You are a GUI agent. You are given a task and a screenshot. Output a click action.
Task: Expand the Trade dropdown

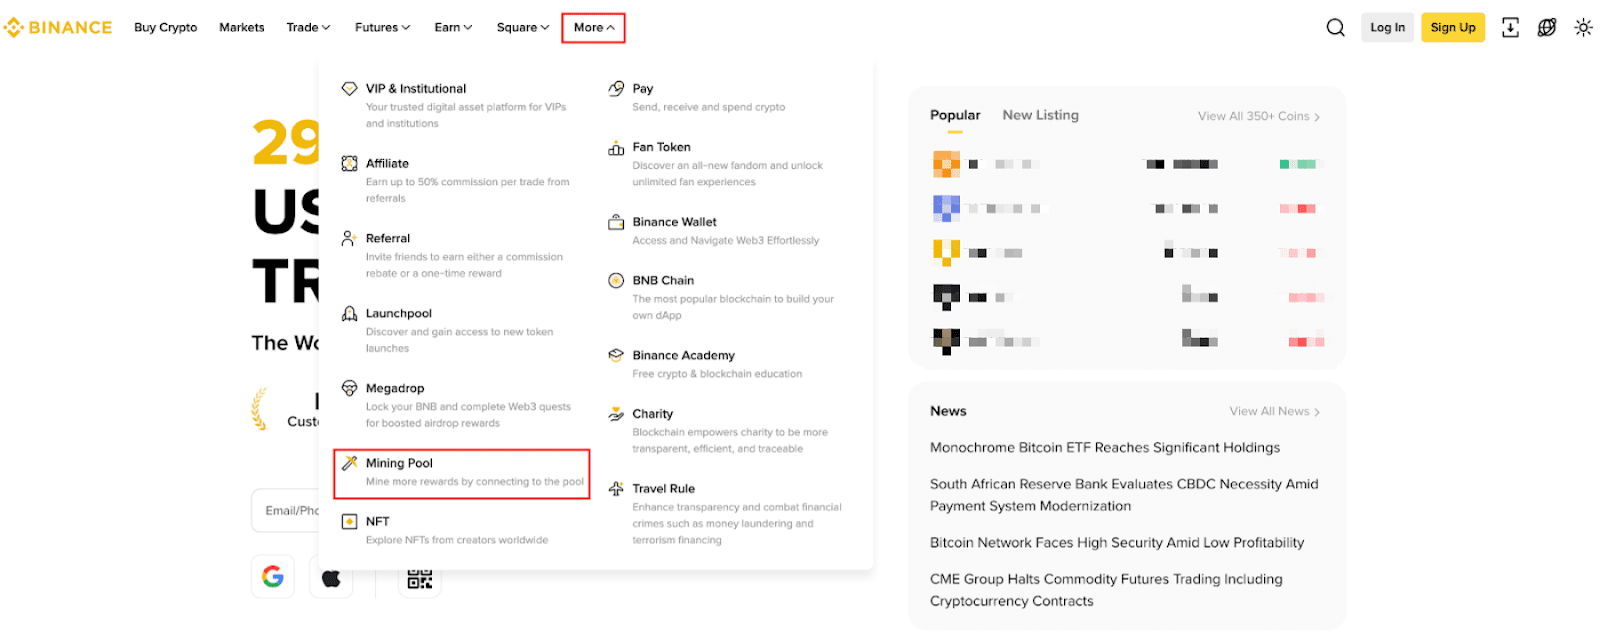[x=308, y=28]
